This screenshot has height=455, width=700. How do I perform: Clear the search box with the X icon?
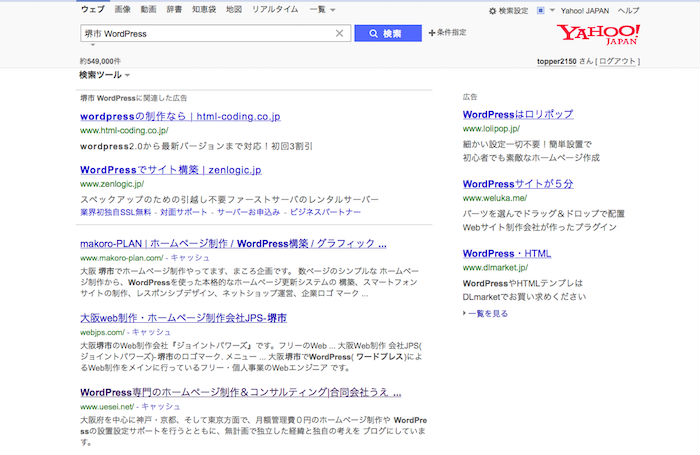tap(339, 33)
